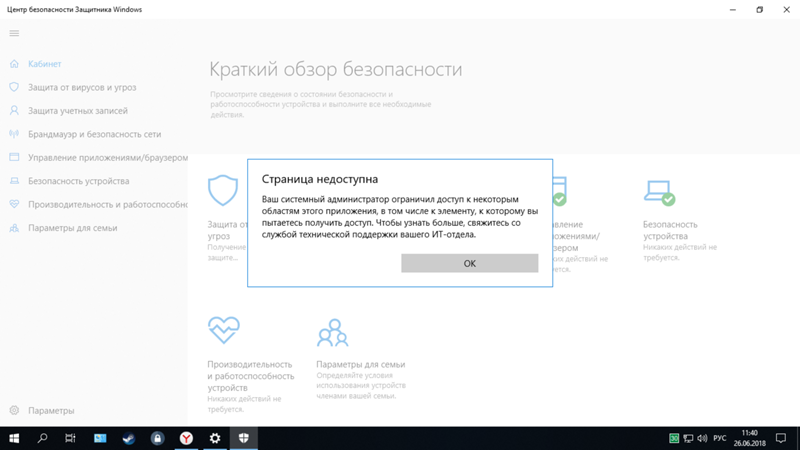800x450 pixels.
Task: Open the Кабинет sidebar item
Action: (44, 64)
